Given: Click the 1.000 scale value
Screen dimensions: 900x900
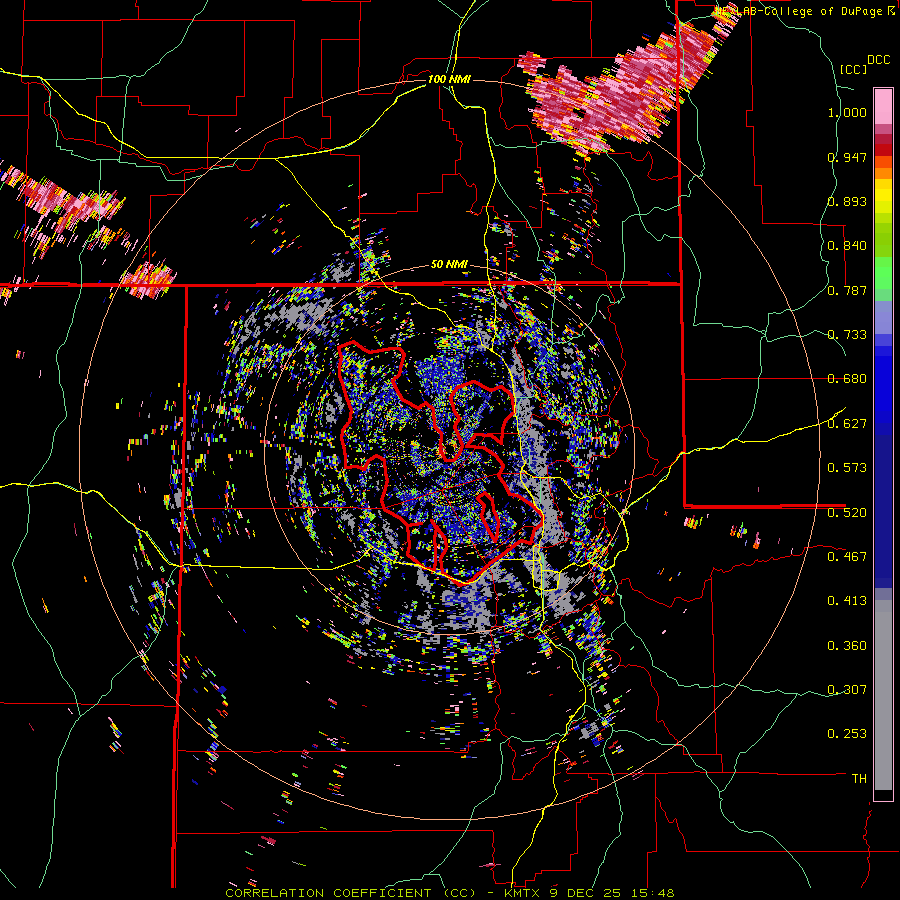Looking at the screenshot, I should pyautogui.click(x=847, y=112).
